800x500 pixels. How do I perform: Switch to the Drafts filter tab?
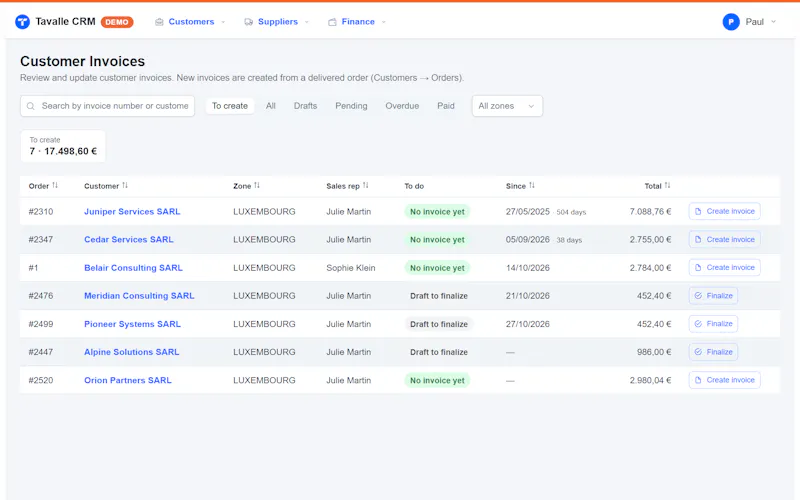(x=305, y=106)
